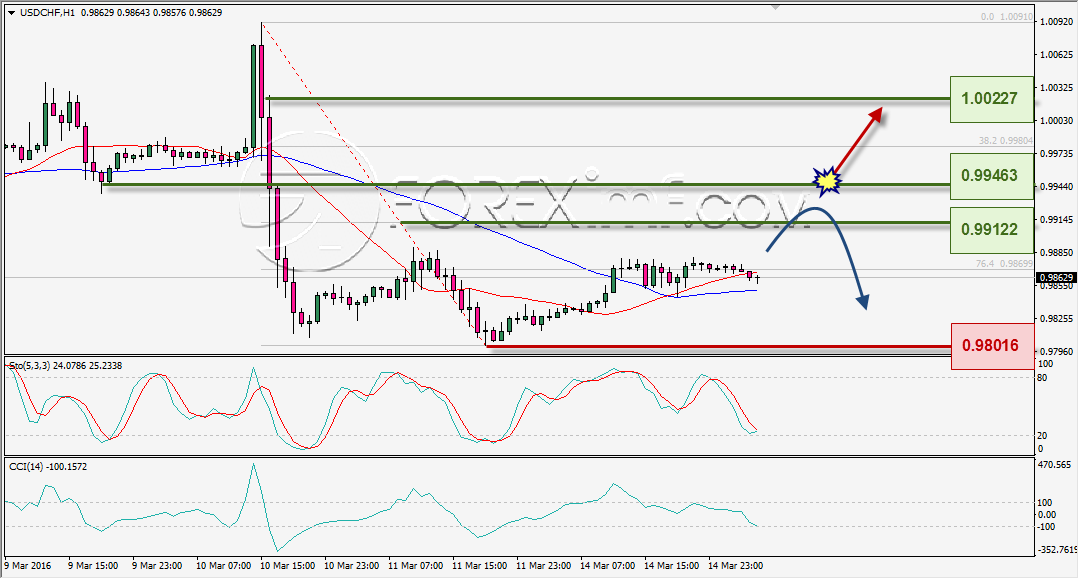Screen dimensions: 1079x579
Task: Click price axis value 0.99735
Action: click(x=1056, y=154)
